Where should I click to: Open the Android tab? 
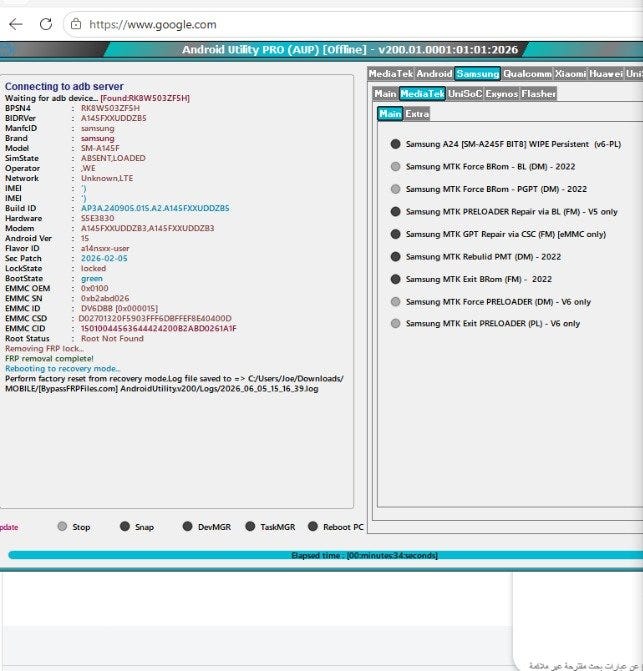point(434,74)
